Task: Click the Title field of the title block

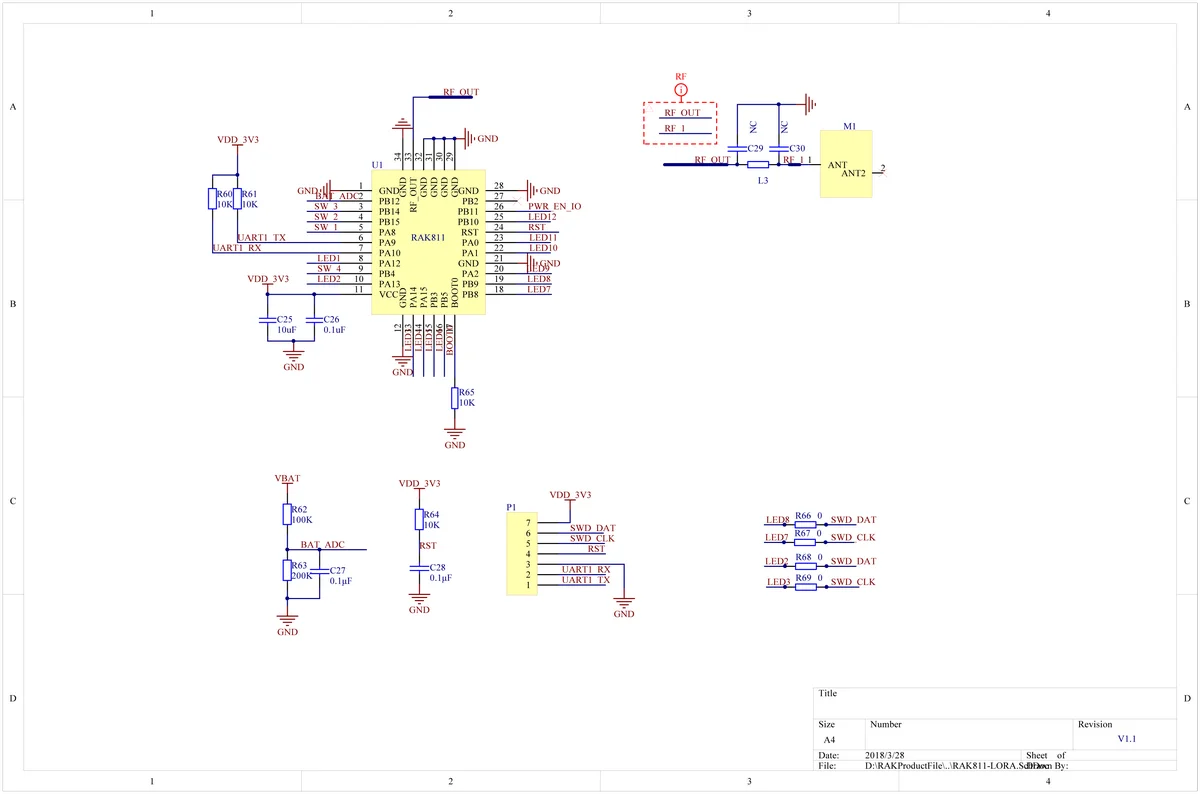Action: [x=994, y=702]
